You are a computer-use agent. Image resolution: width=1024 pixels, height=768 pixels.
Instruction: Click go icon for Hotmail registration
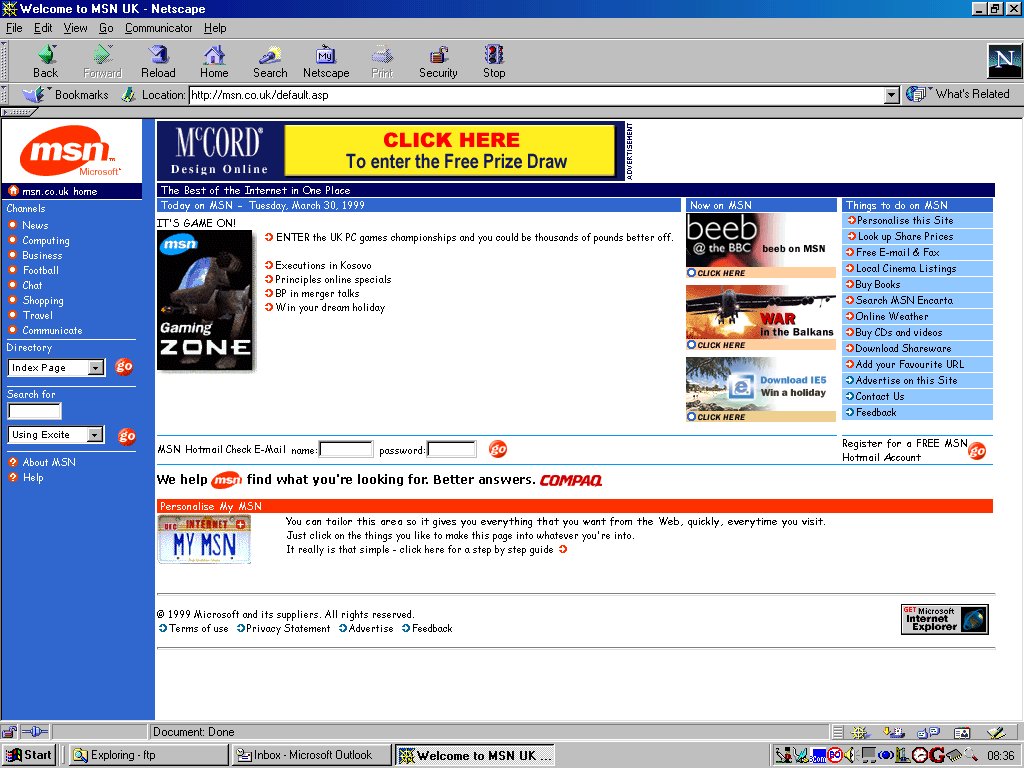tap(977, 451)
